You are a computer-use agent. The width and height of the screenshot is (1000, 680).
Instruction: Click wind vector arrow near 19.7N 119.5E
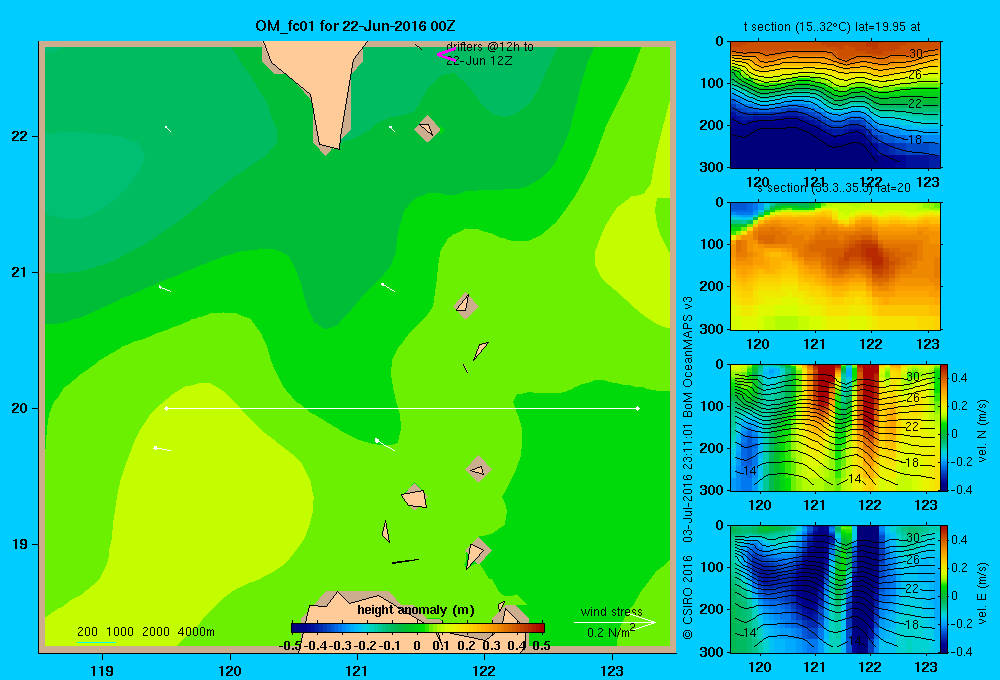click(162, 449)
